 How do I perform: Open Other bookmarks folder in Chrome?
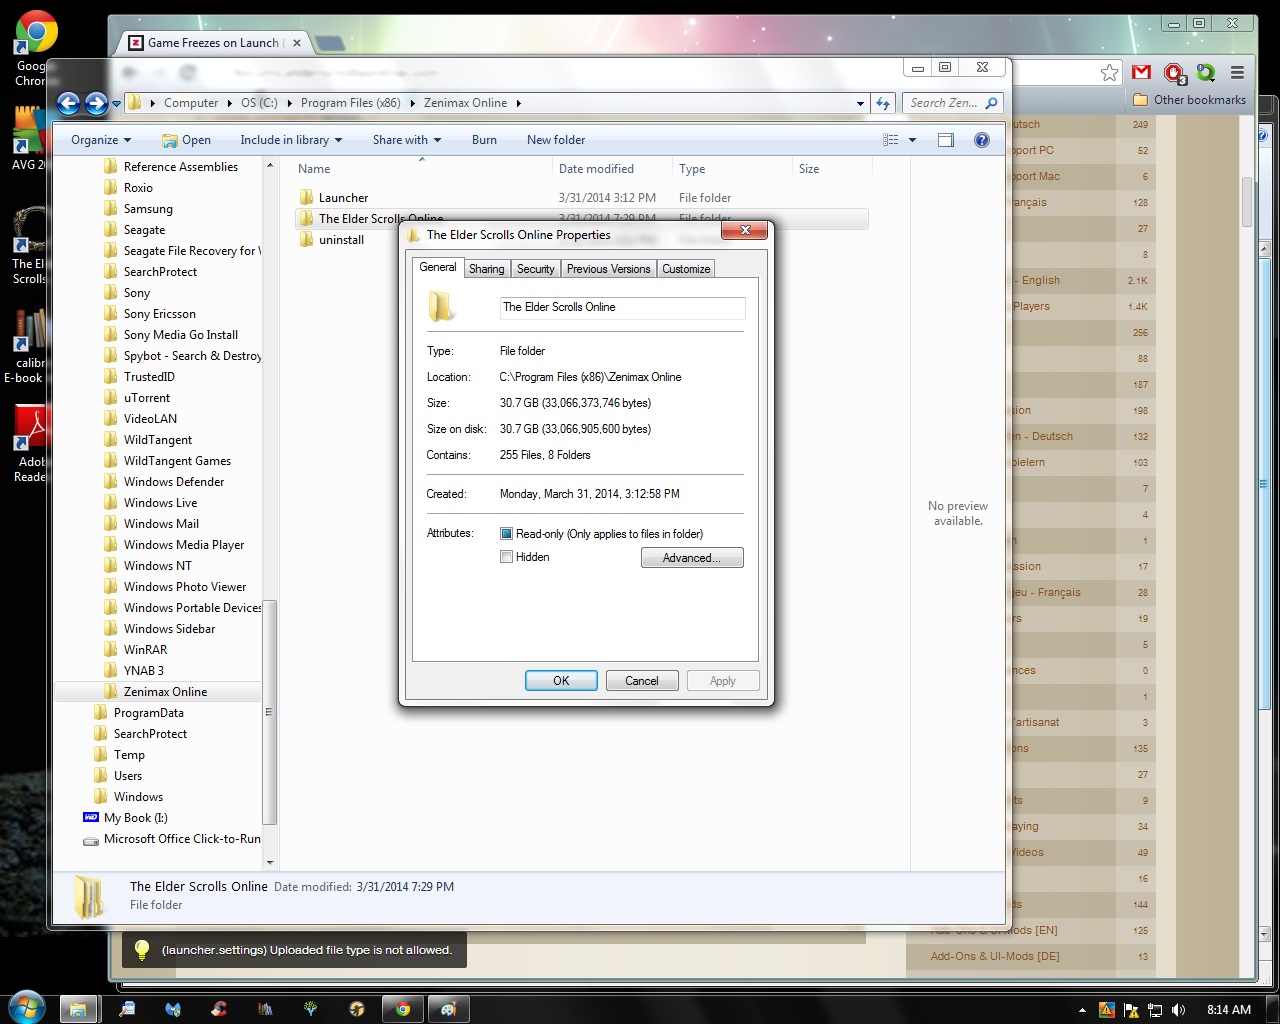(x=1190, y=100)
